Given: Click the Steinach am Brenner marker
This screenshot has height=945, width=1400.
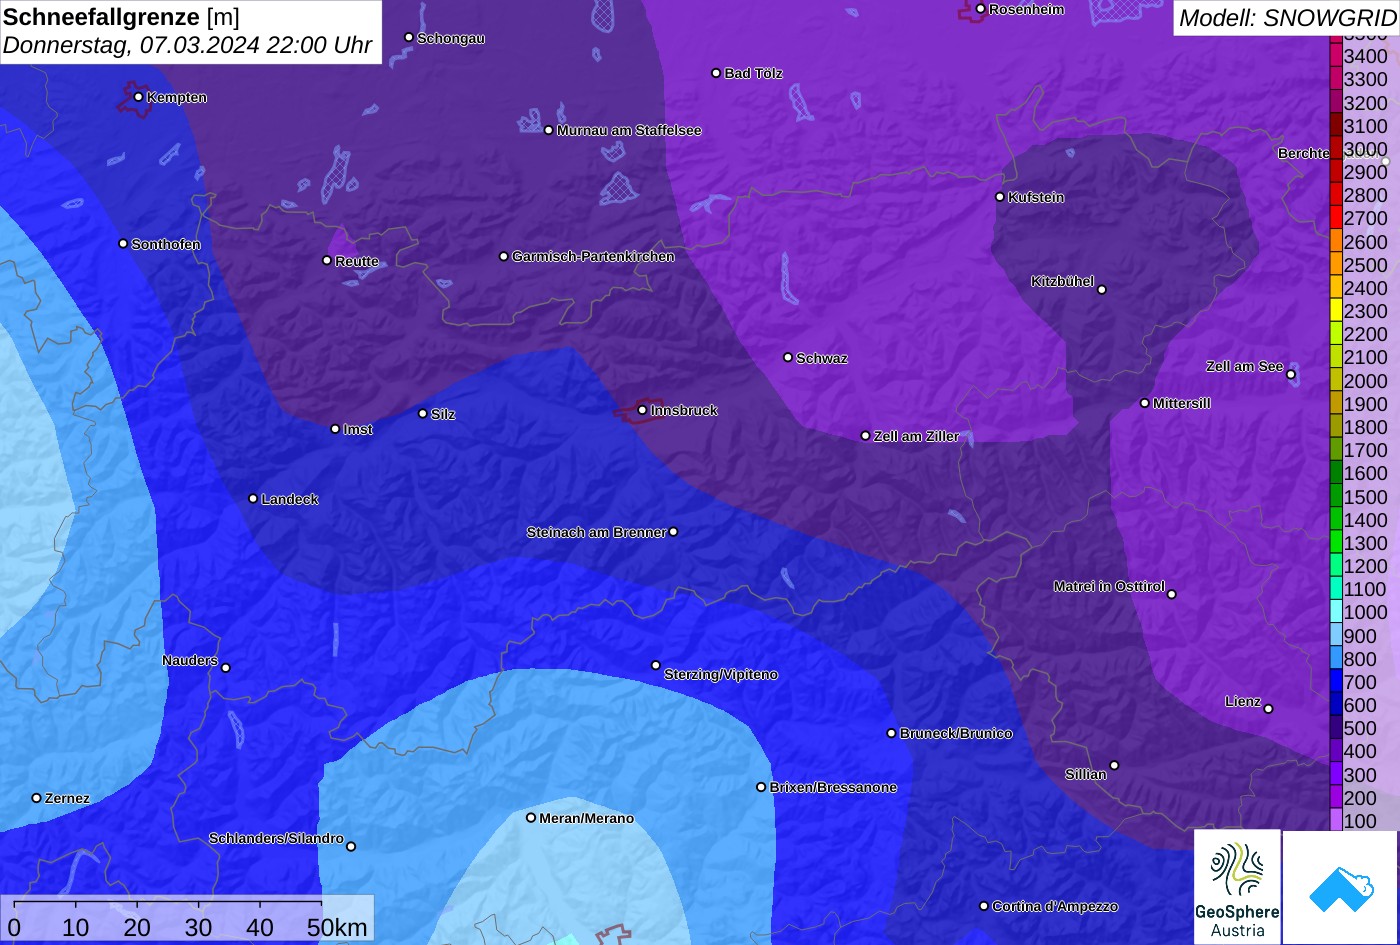Looking at the screenshot, I should [x=673, y=532].
